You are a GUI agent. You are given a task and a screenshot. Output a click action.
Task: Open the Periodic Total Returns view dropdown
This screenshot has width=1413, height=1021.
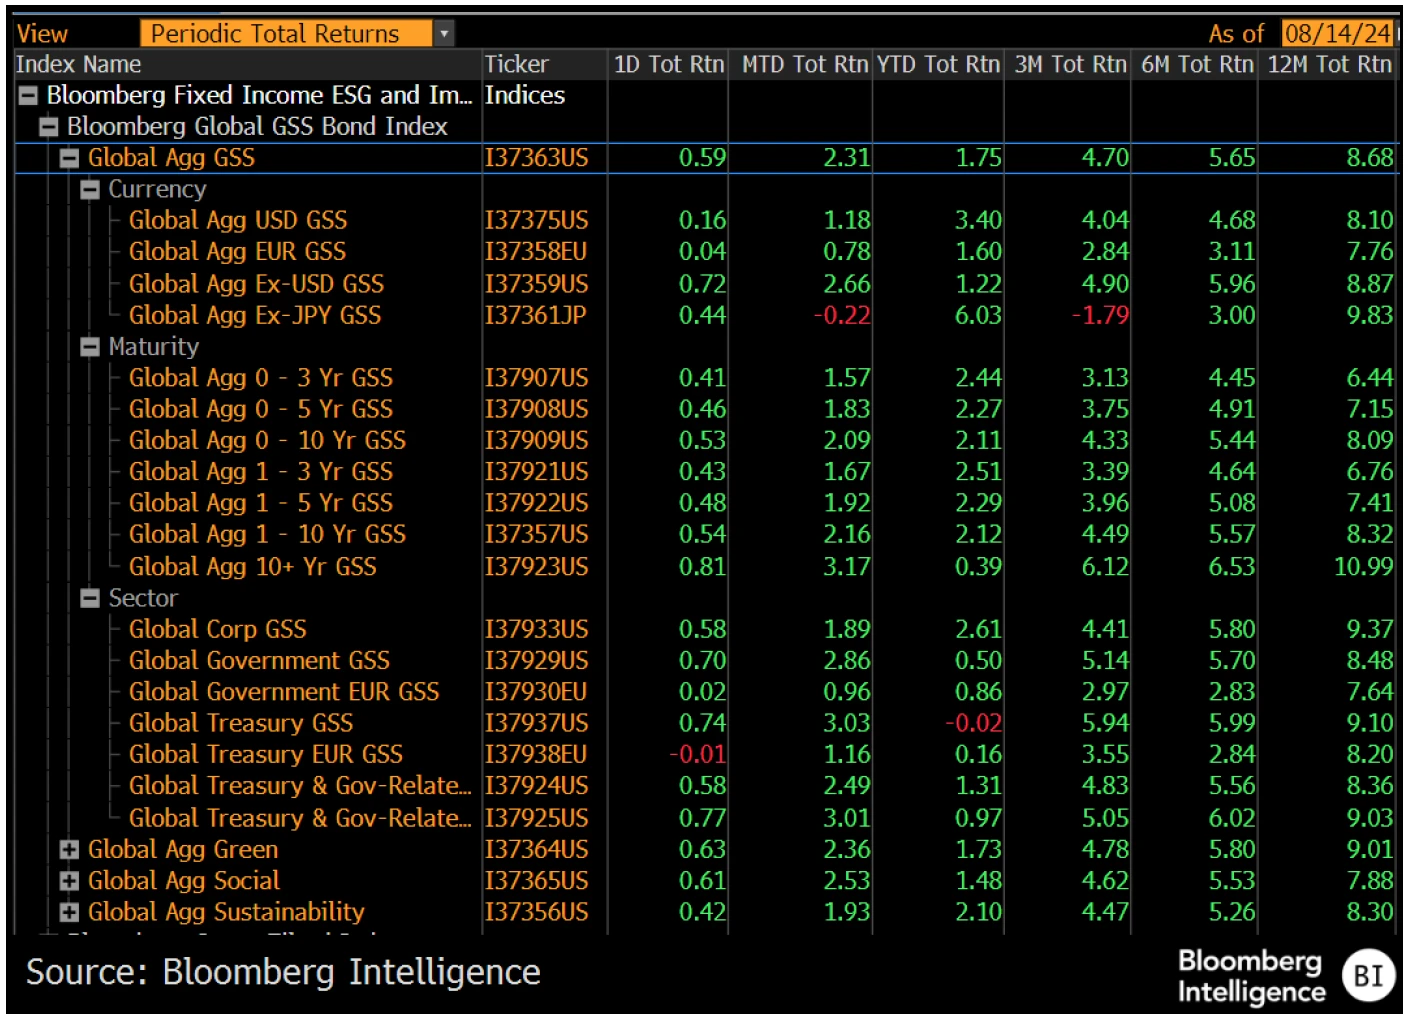pyautogui.click(x=444, y=34)
